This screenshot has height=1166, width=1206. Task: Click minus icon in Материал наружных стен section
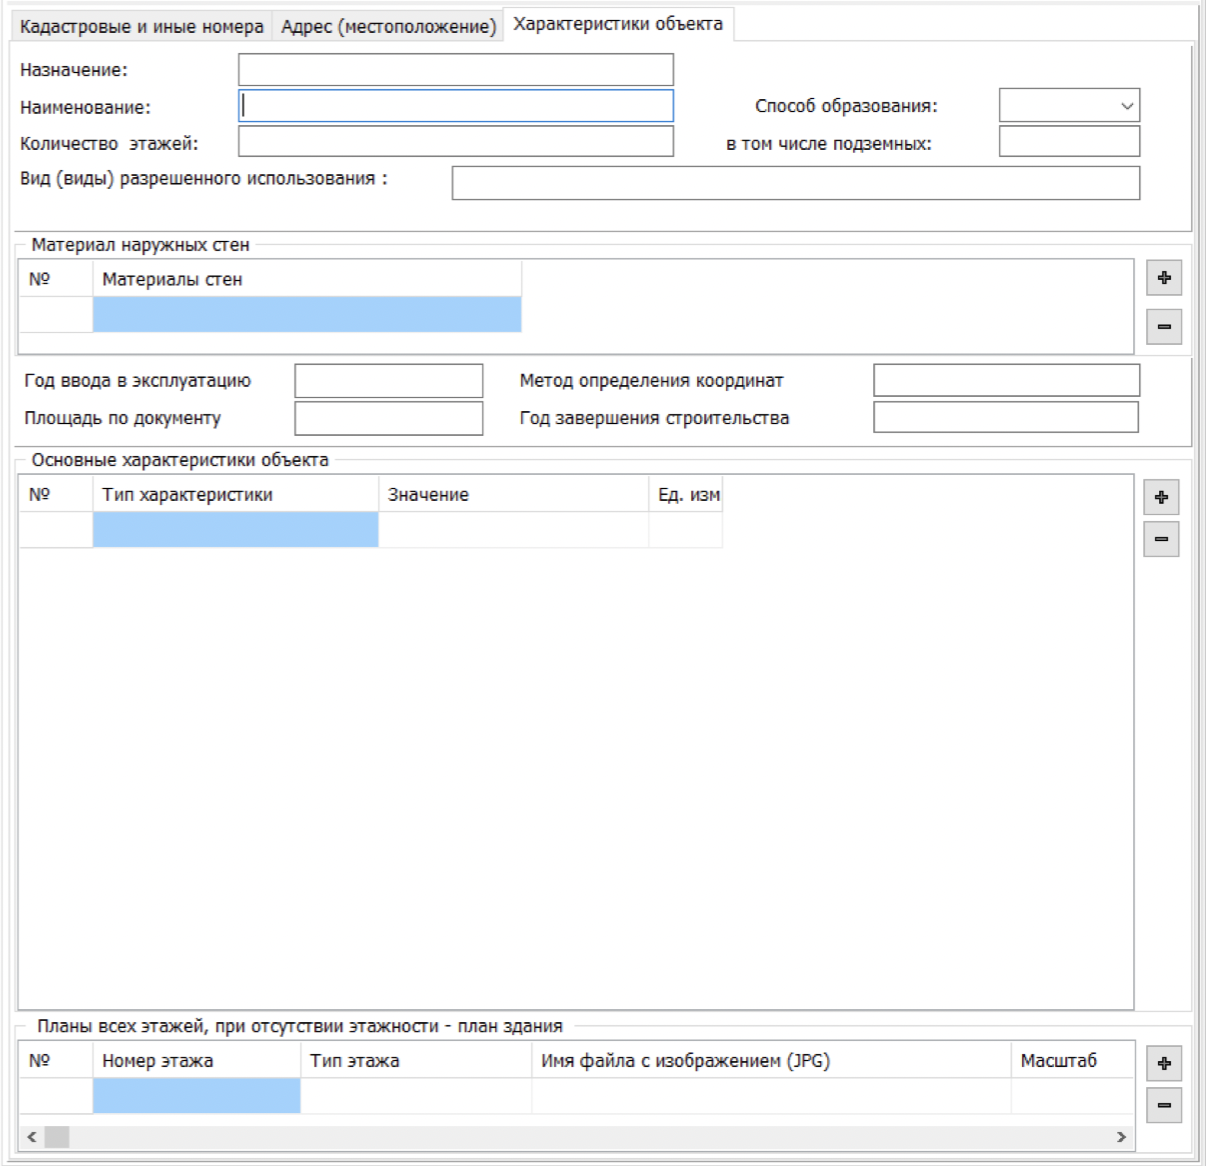[x=1163, y=327]
